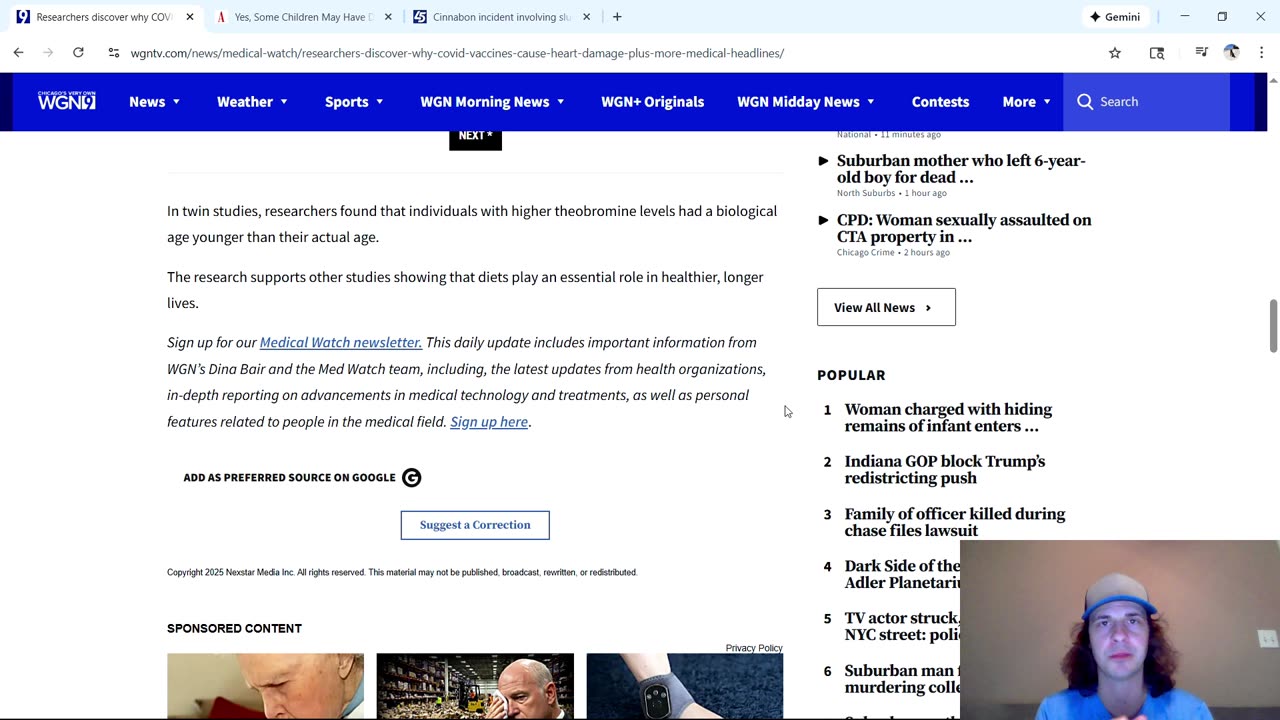Click the site information icon in the address bar
1280x720 pixels.
[114, 53]
